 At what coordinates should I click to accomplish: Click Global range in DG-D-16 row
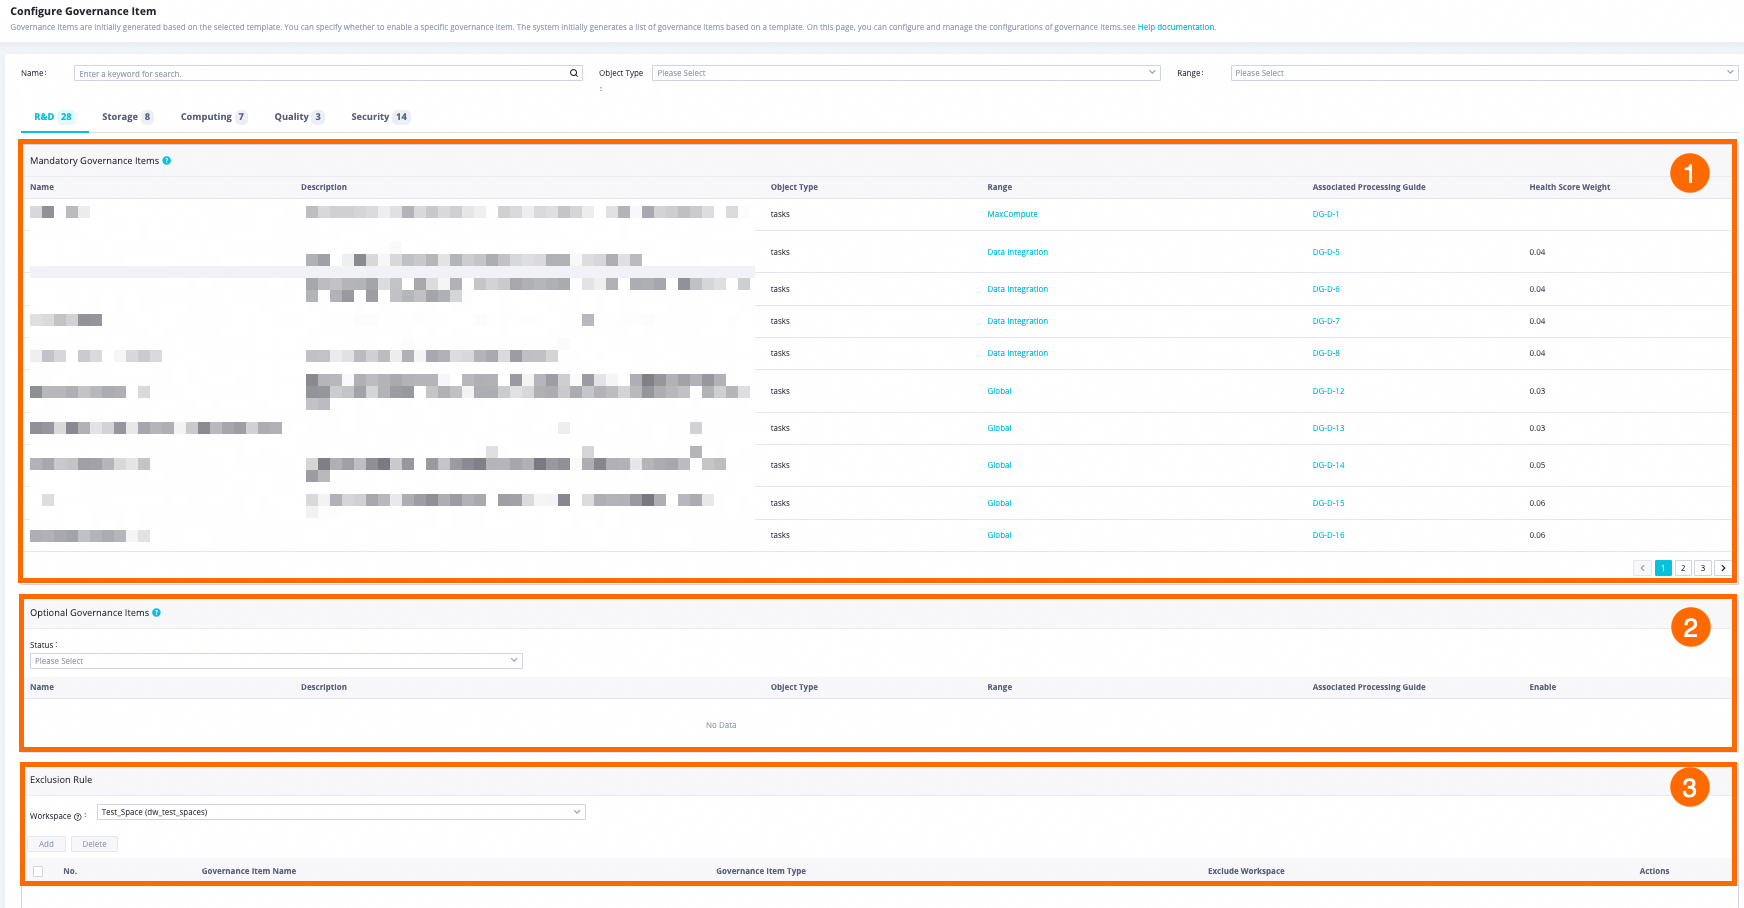[999, 535]
